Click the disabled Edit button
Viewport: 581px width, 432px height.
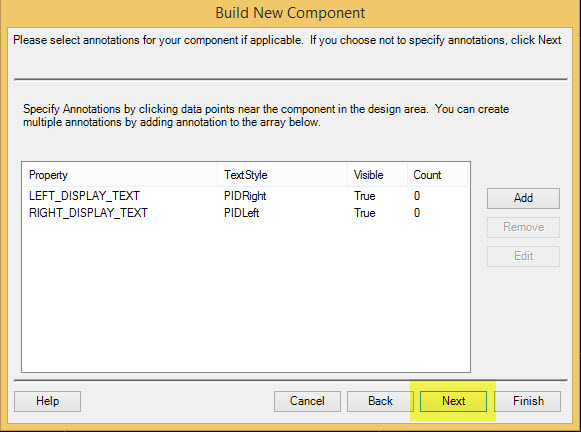pyautogui.click(x=523, y=256)
